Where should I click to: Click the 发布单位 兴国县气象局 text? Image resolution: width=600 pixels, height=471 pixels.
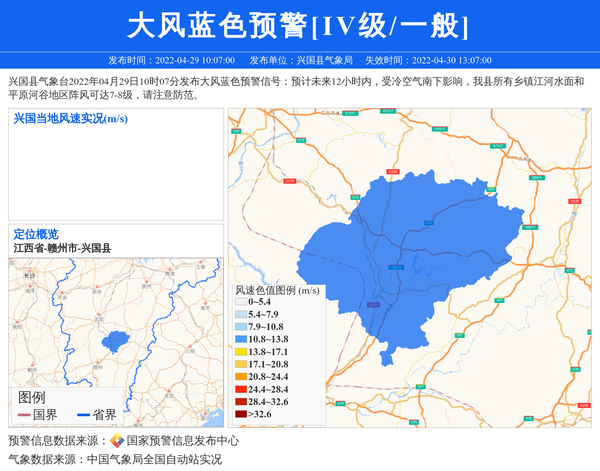pyautogui.click(x=301, y=61)
